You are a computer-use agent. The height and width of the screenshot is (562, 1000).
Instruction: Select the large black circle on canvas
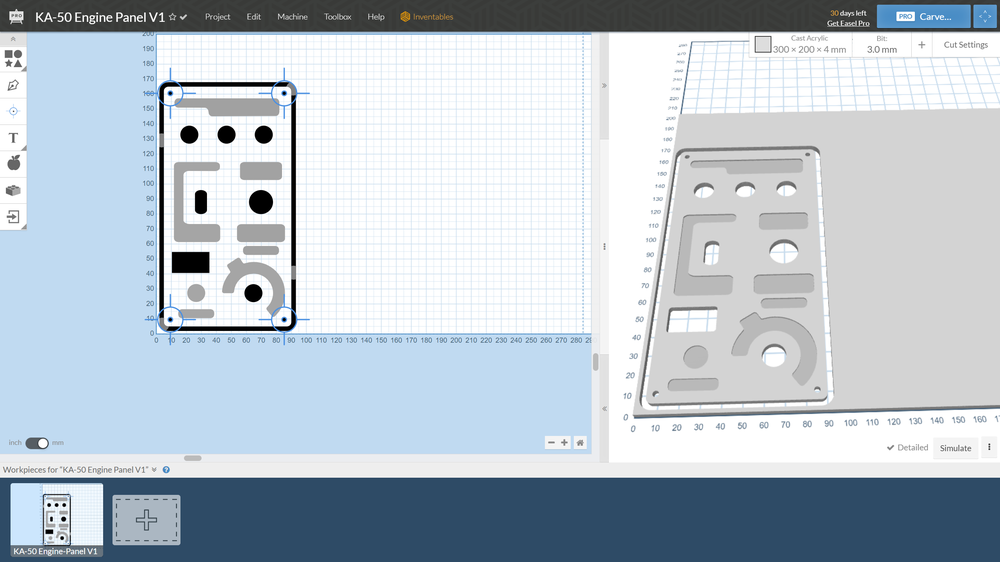(x=261, y=202)
